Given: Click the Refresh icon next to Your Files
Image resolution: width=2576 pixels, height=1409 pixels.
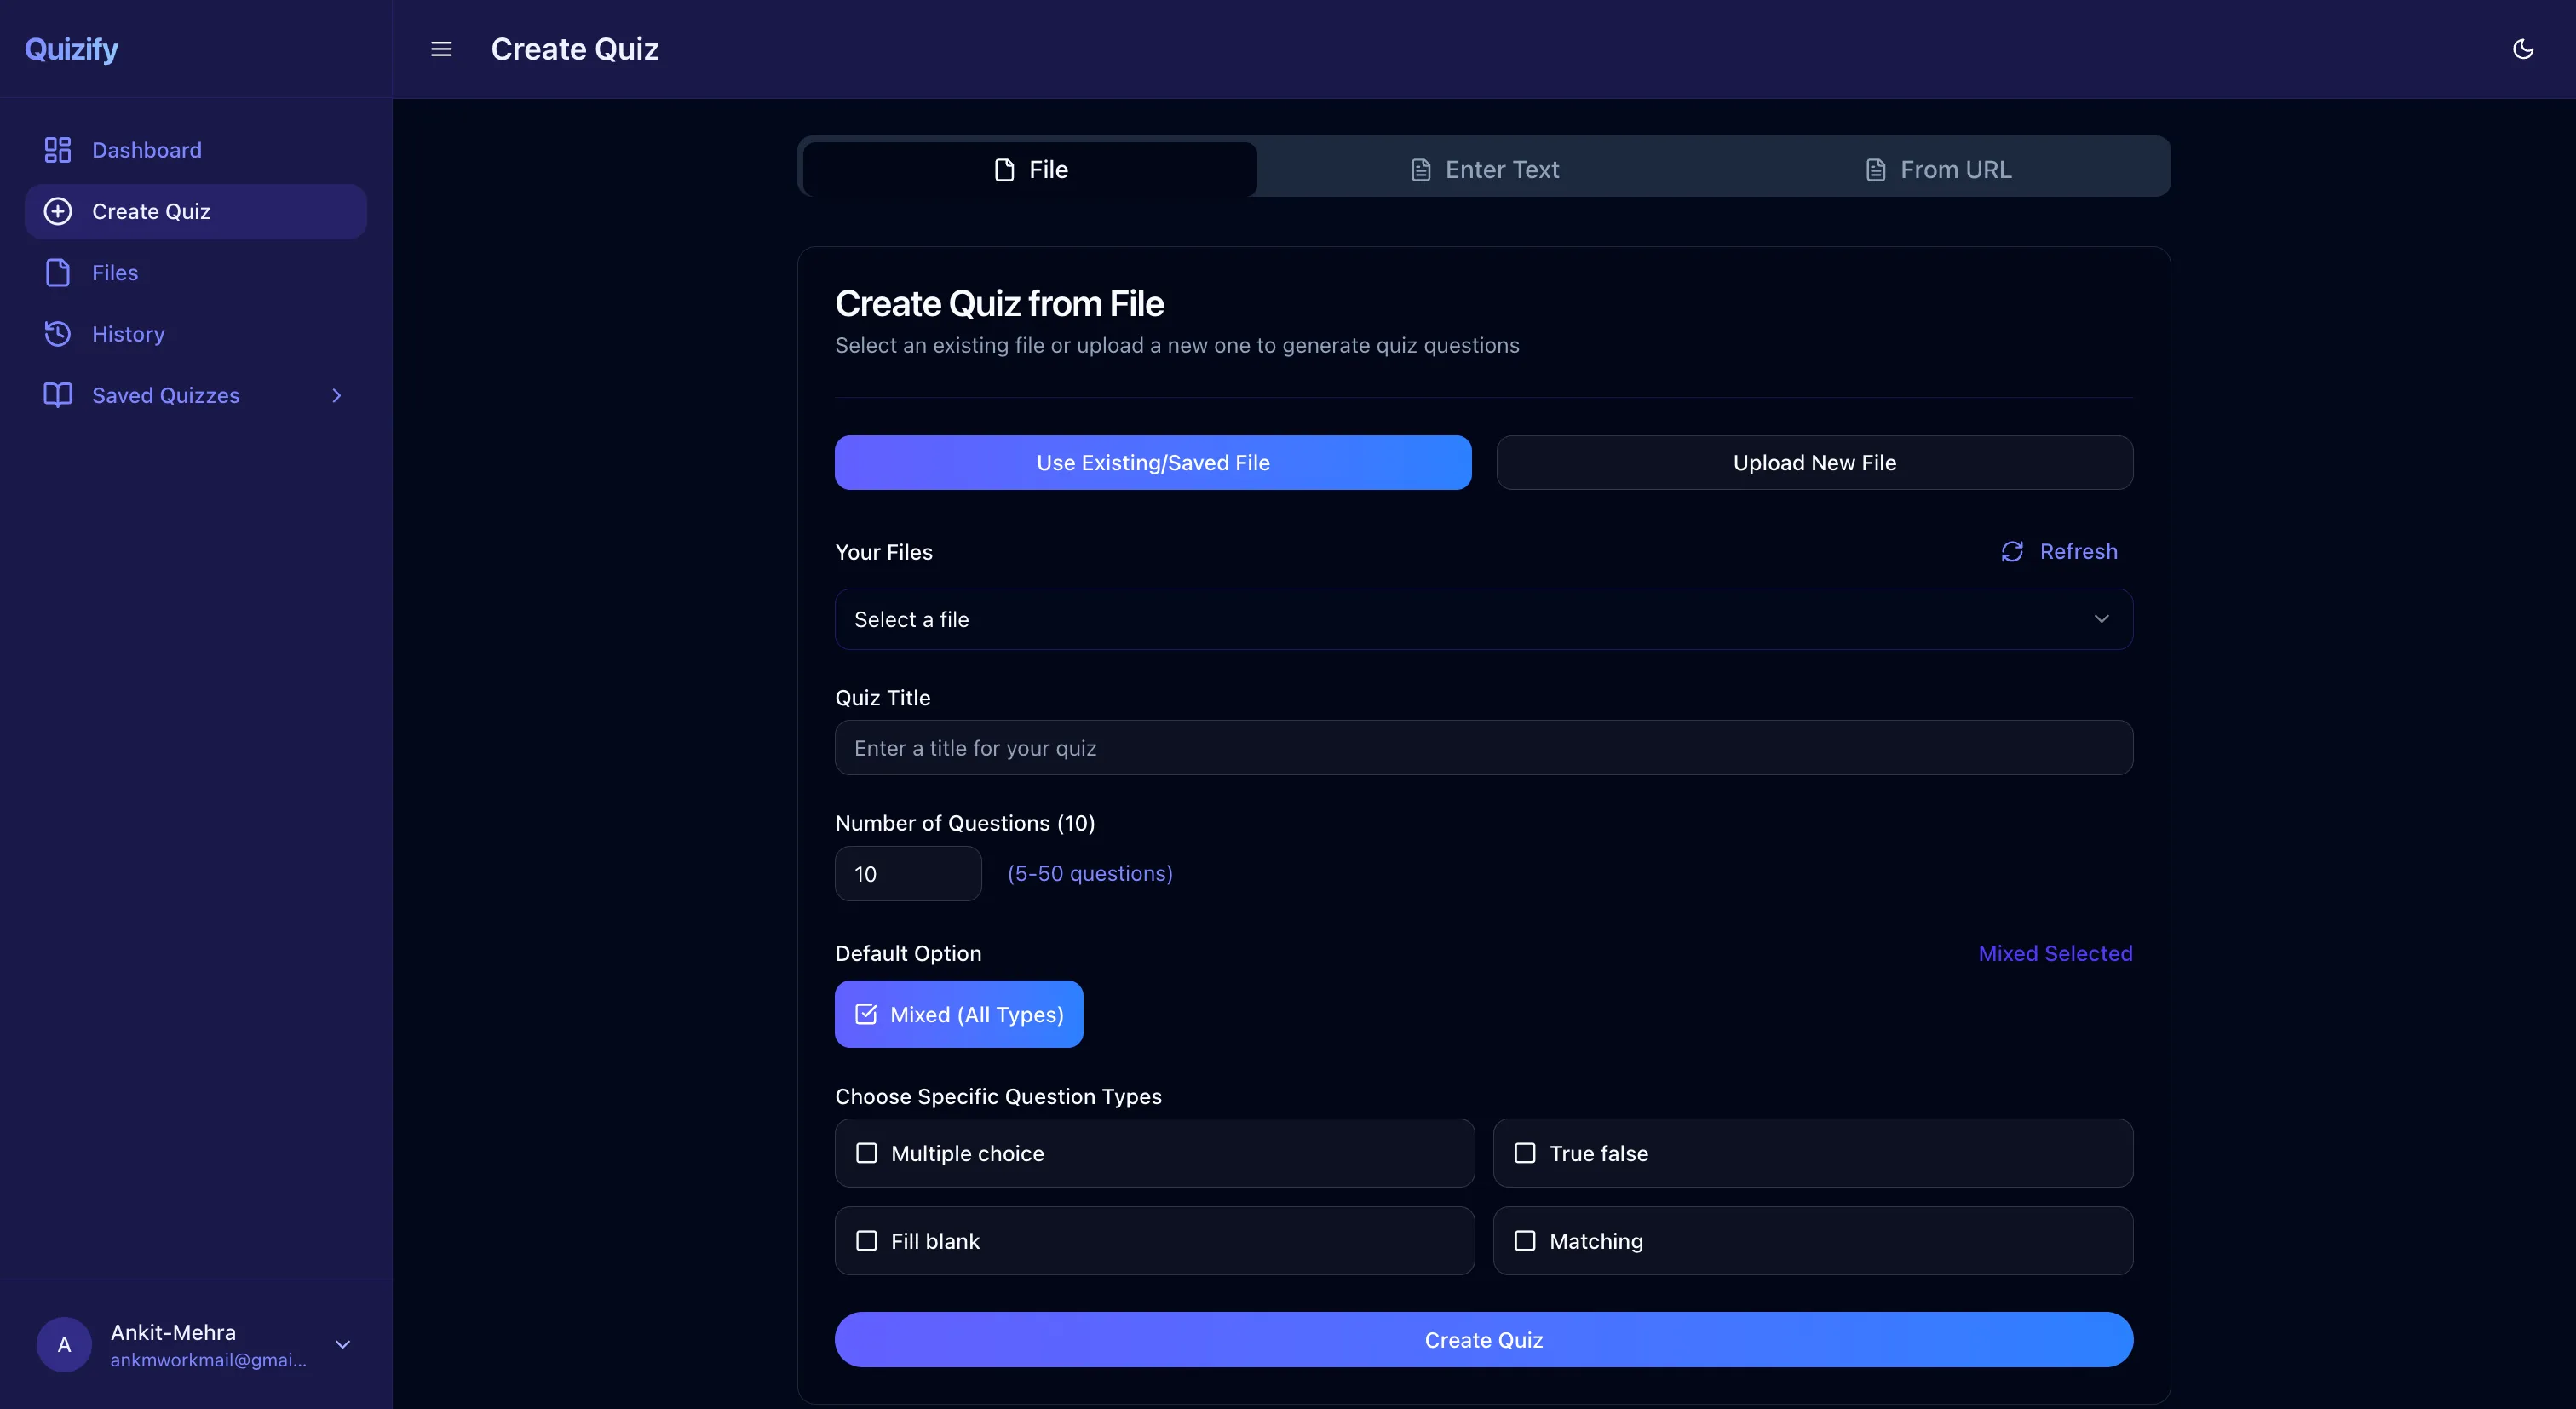Looking at the screenshot, I should pyautogui.click(x=2013, y=551).
